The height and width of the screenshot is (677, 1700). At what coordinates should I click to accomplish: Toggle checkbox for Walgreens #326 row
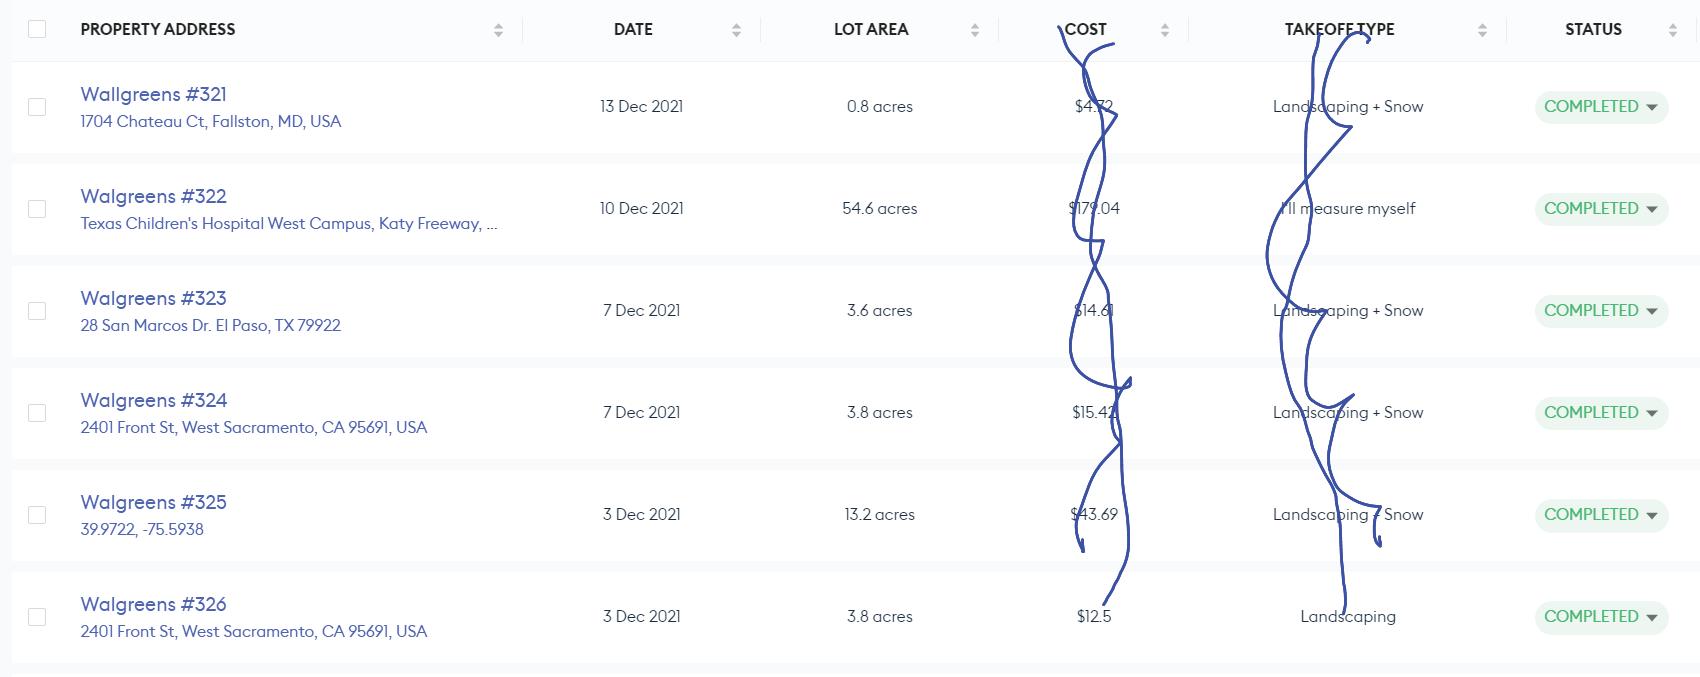pos(37,617)
